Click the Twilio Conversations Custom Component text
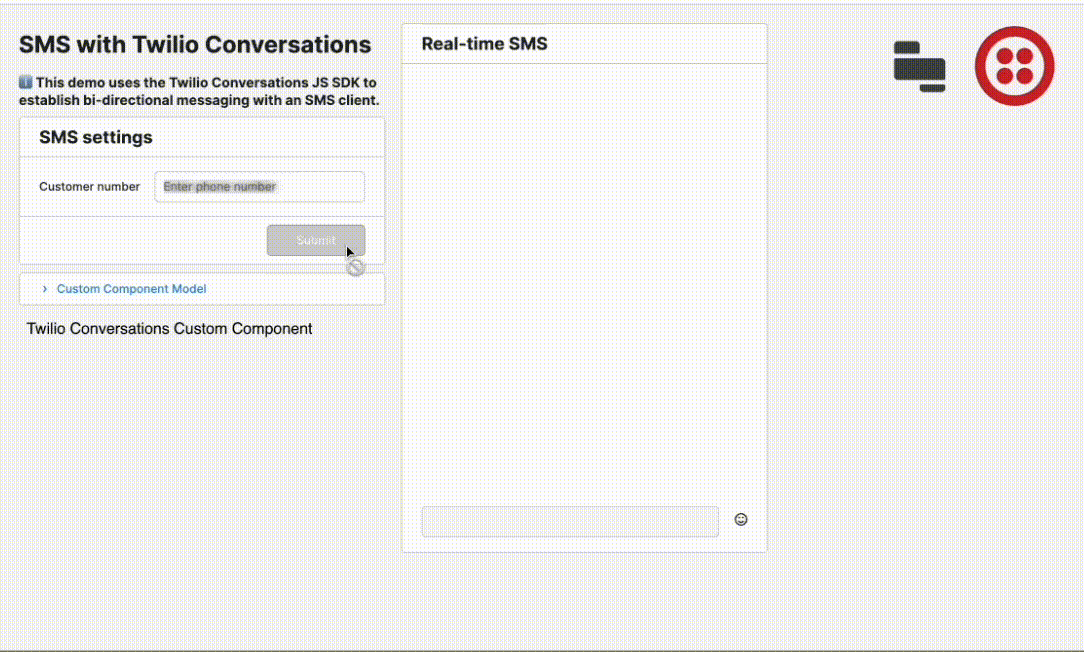Viewport: 1084px width, 652px height. (169, 328)
